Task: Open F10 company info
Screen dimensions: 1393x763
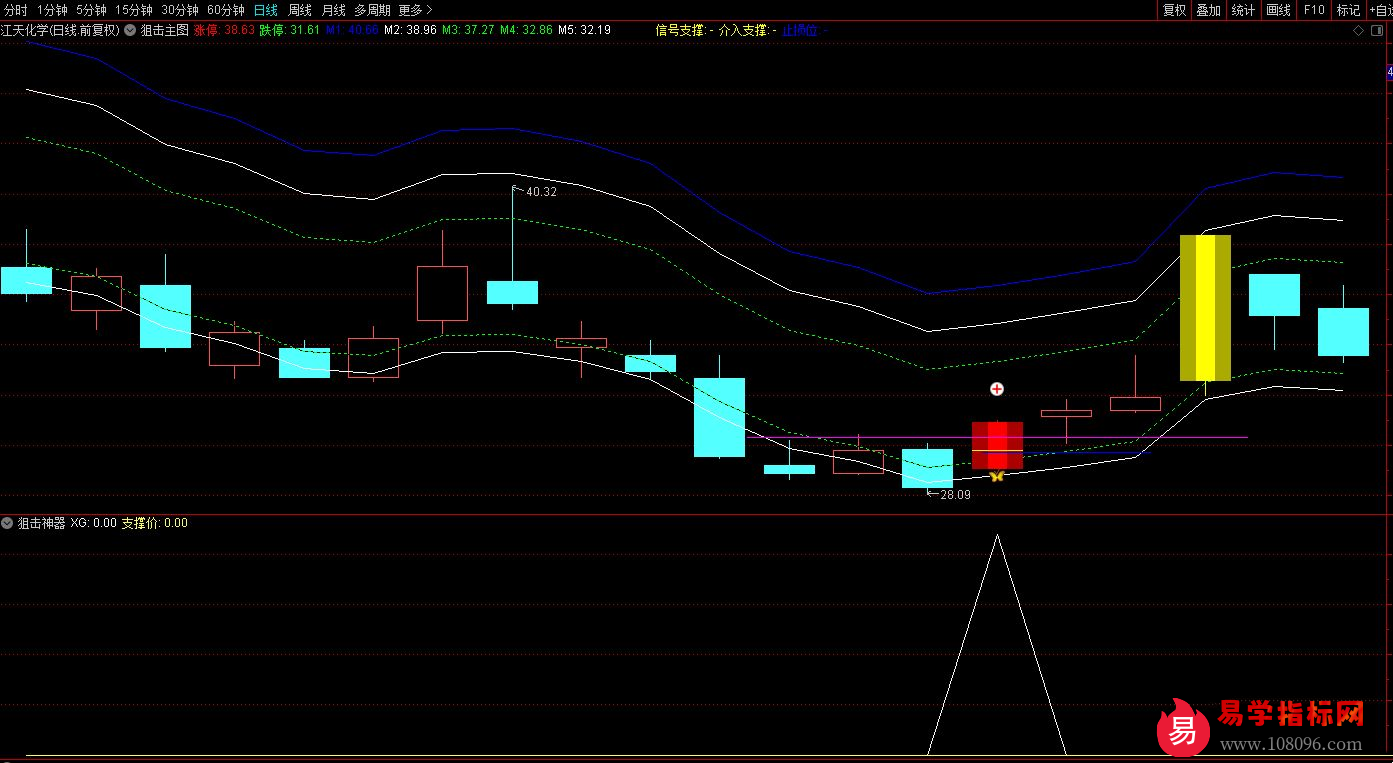Action: 1313,10
